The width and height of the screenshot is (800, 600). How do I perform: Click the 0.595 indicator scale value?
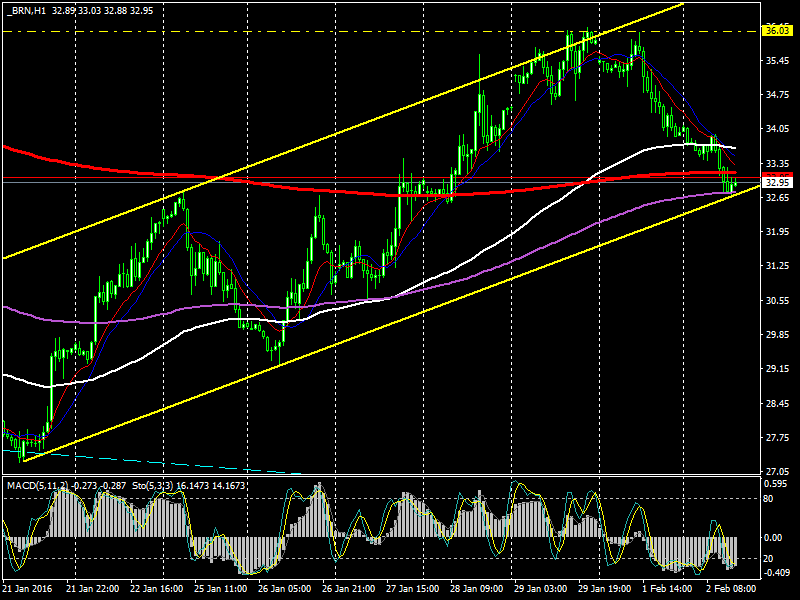[777, 483]
